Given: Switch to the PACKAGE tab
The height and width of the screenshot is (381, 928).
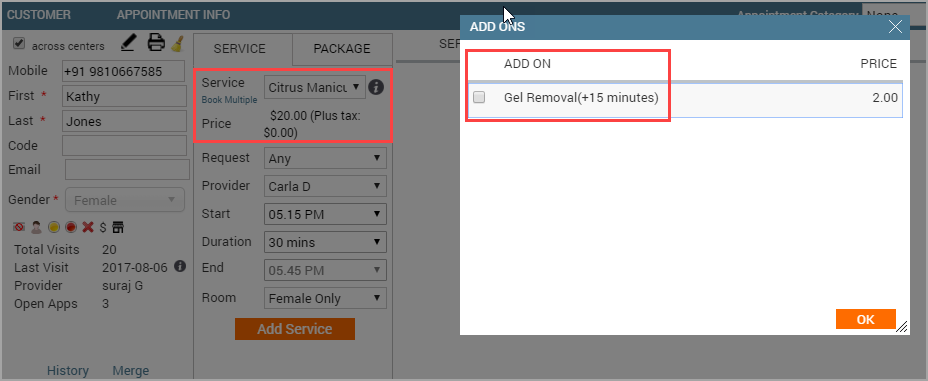Looking at the screenshot, I should [342, 49].
